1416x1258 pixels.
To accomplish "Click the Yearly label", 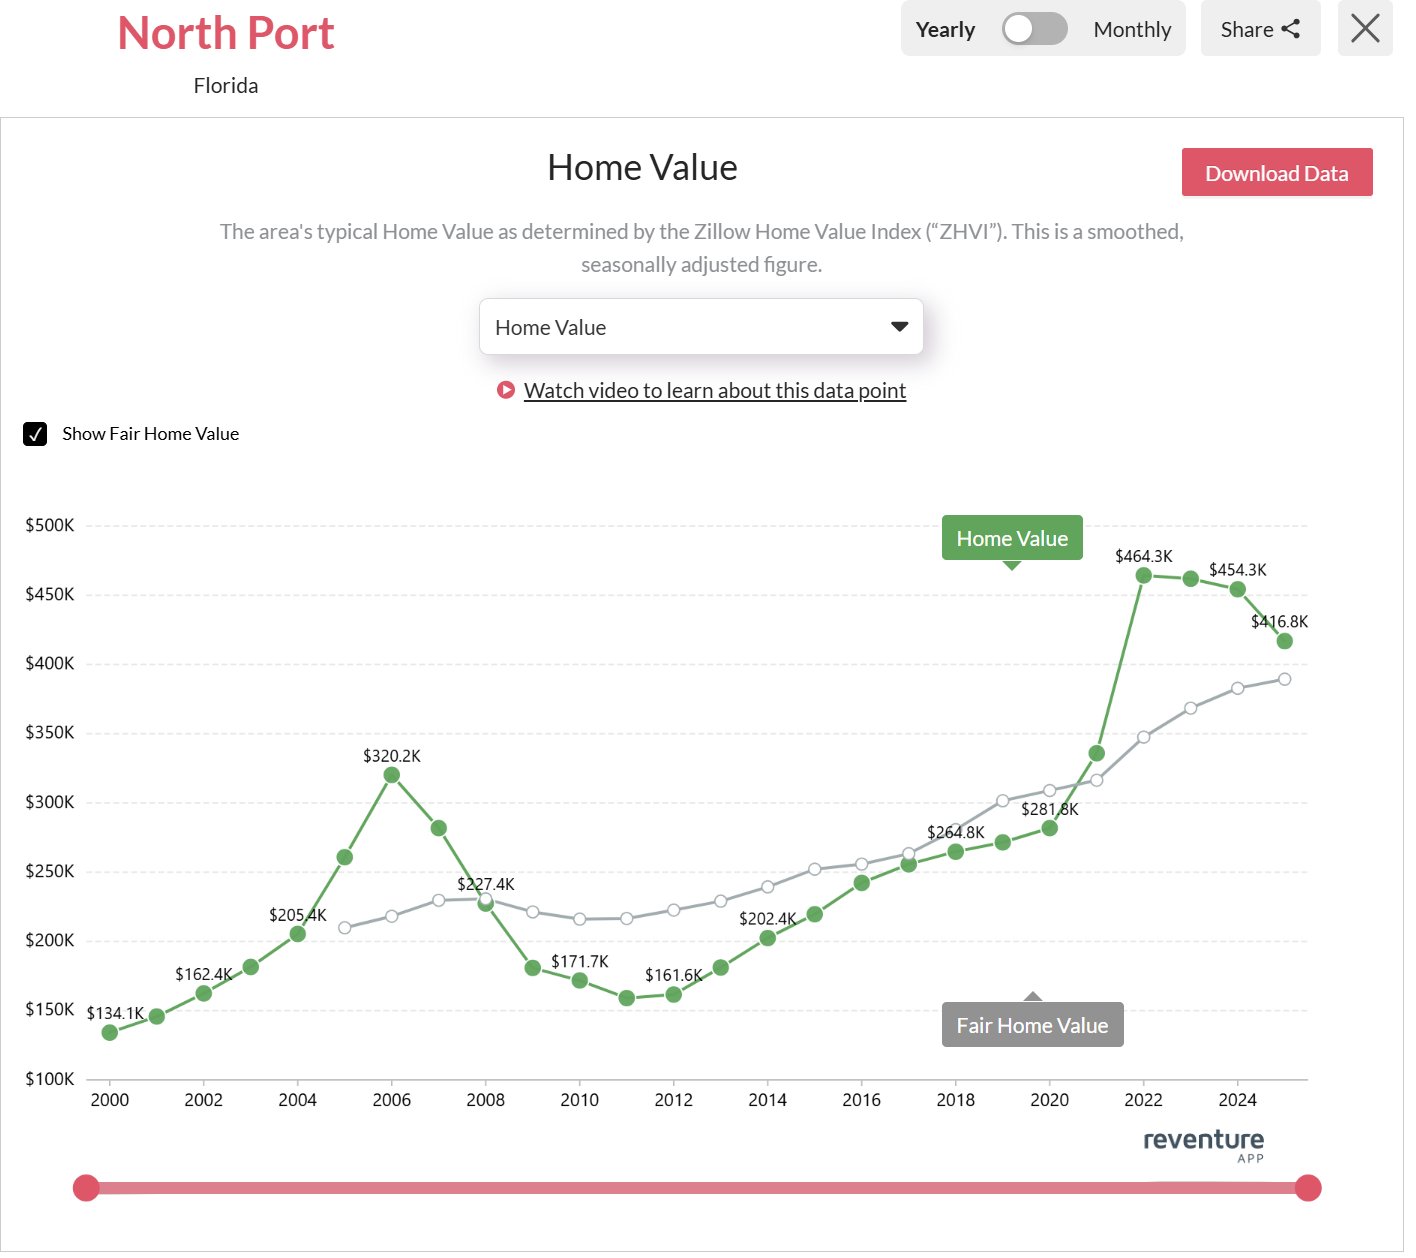I will [x=945, y=30].
